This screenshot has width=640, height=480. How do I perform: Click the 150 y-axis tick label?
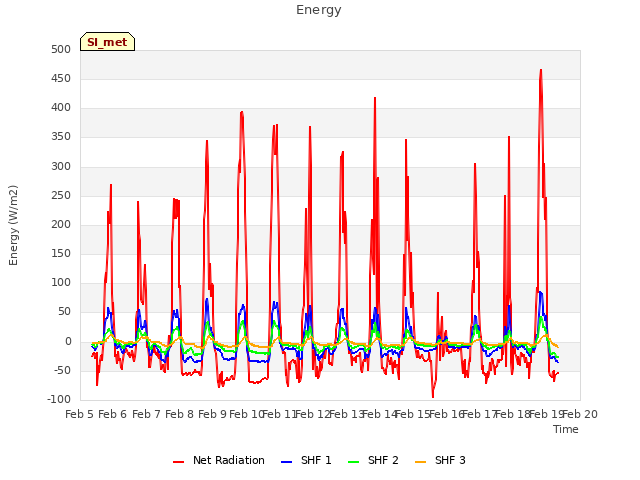pos(61,254)
